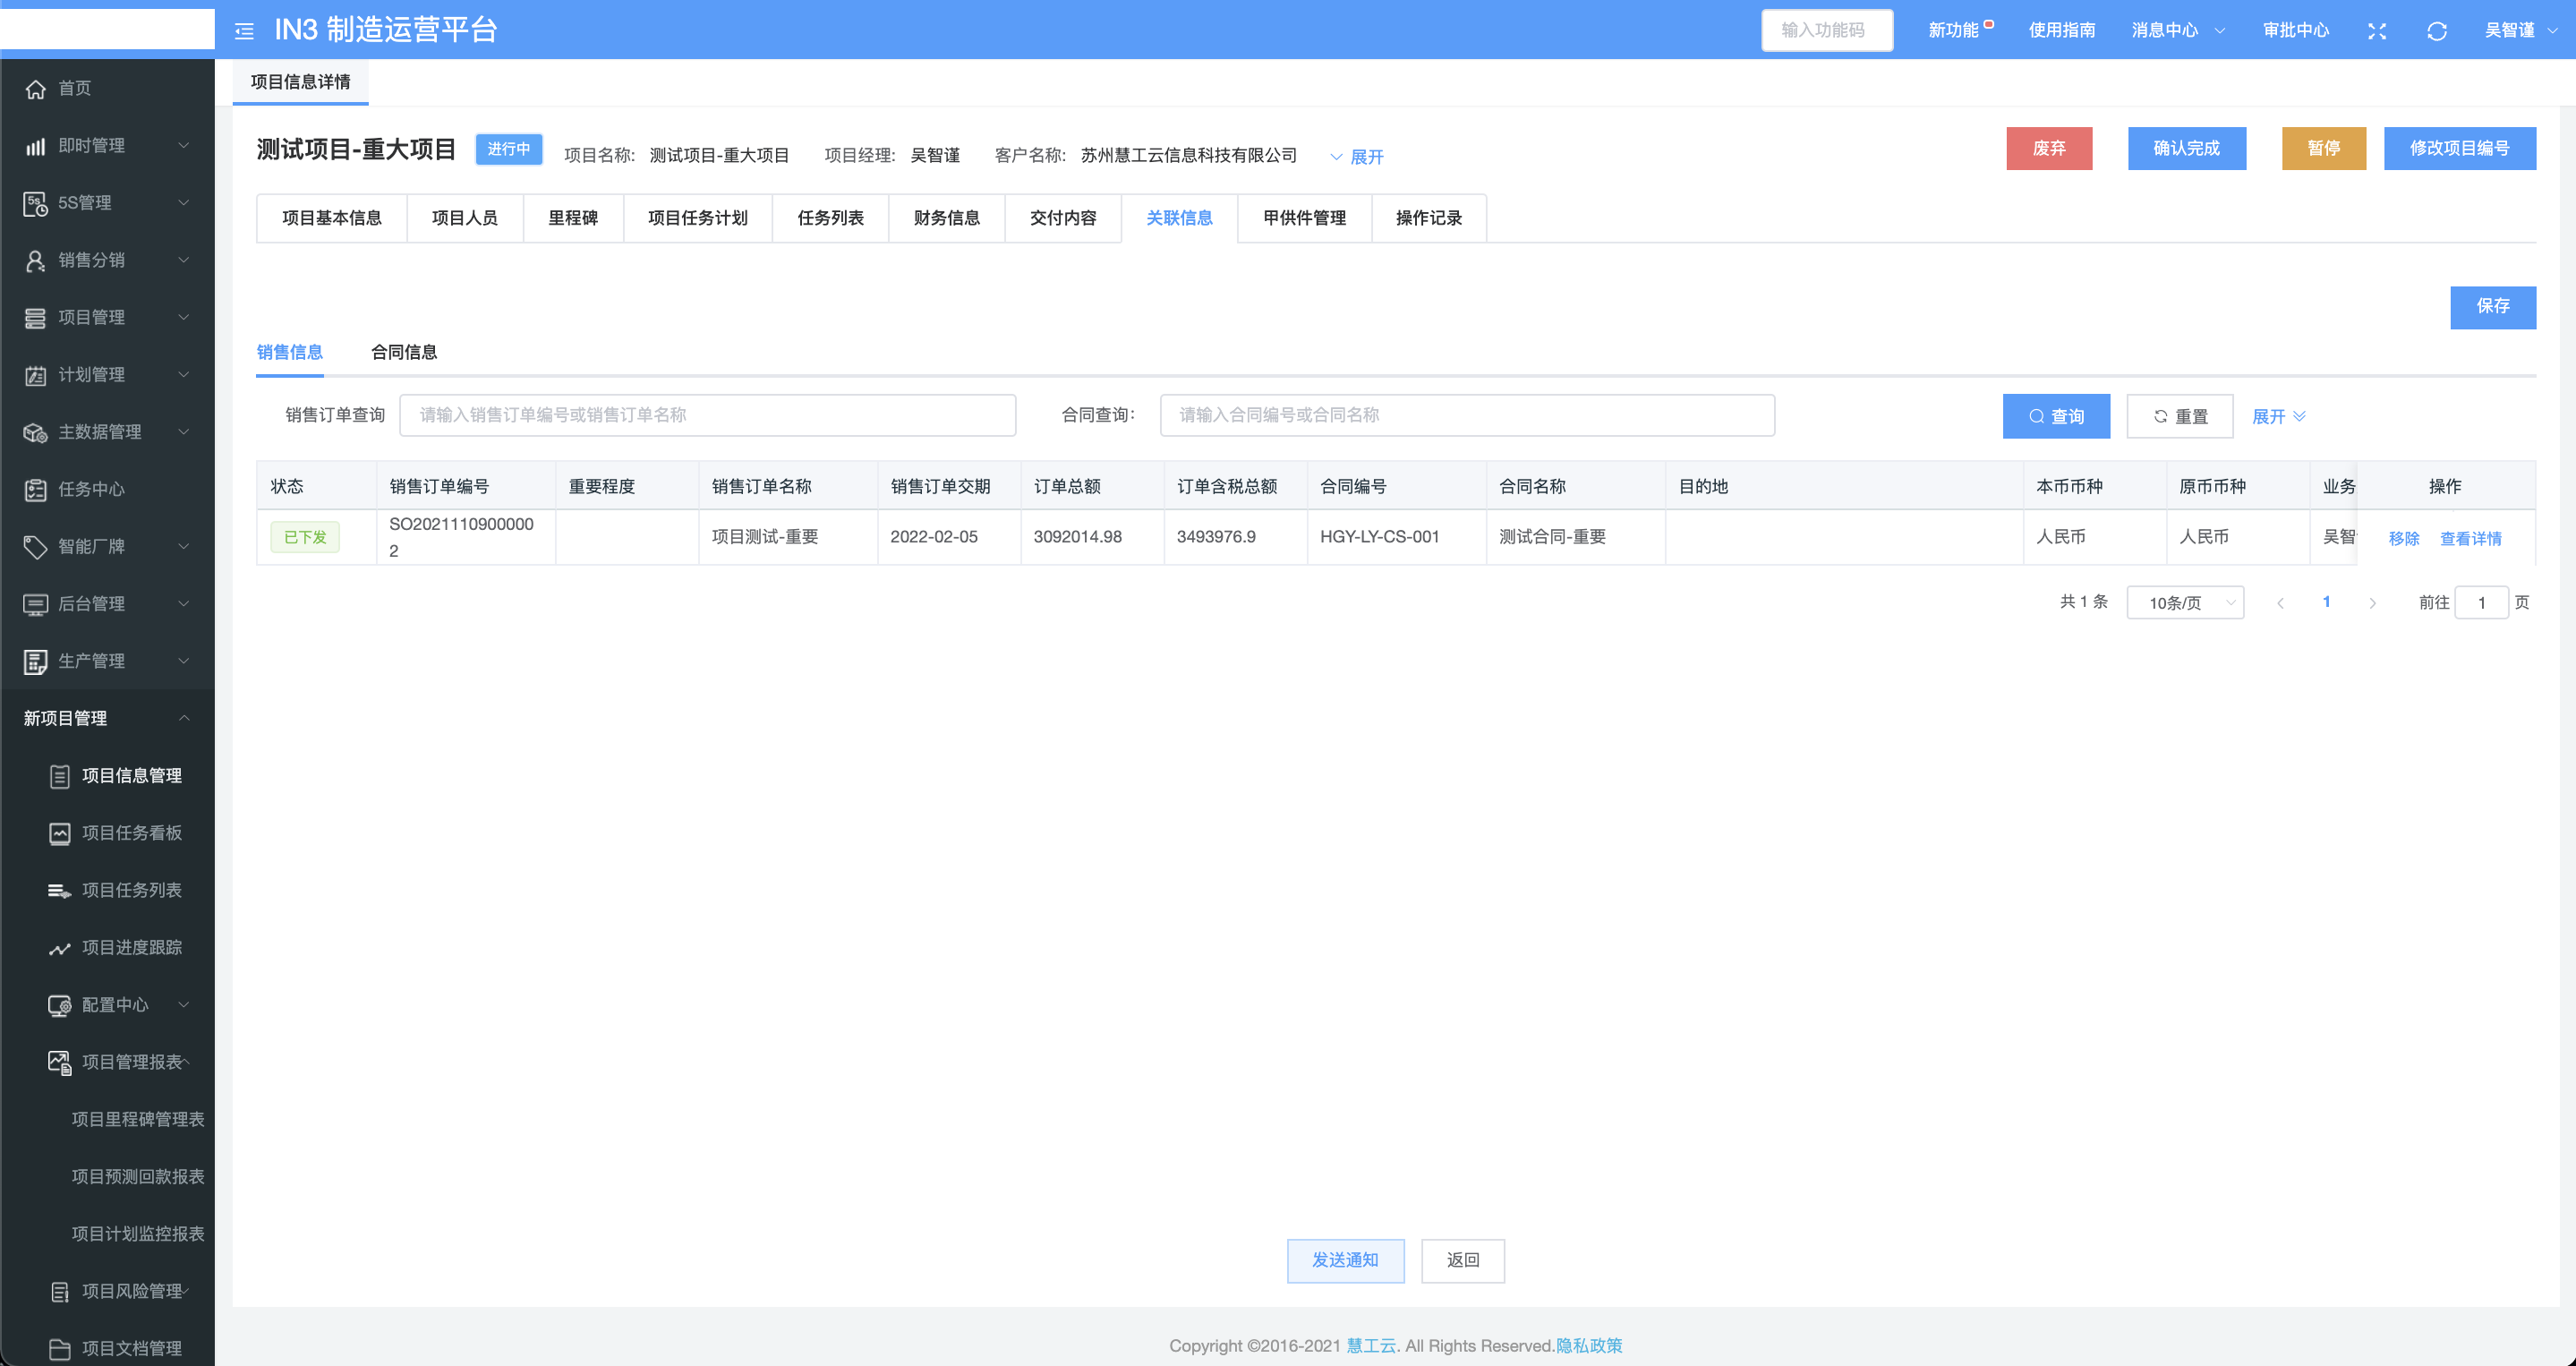This screenshot has height=1366, width=2576.
Task: Open 首页 home icon in sidebar
Action: [x=36, y=89]
